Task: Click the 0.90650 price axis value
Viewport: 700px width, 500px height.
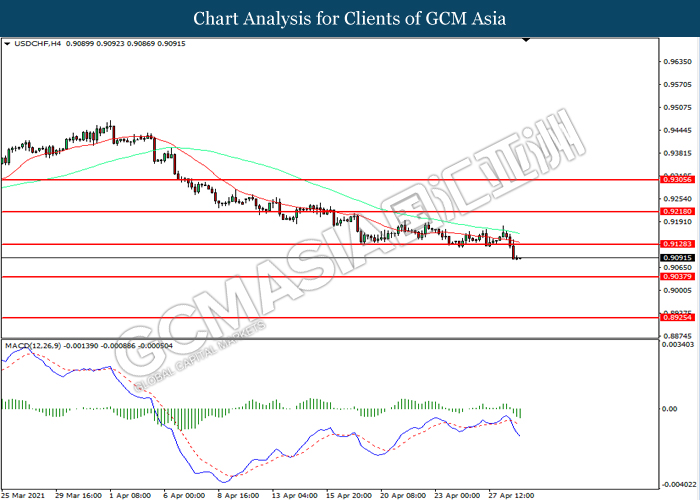Action: click(x=677, y=267)
